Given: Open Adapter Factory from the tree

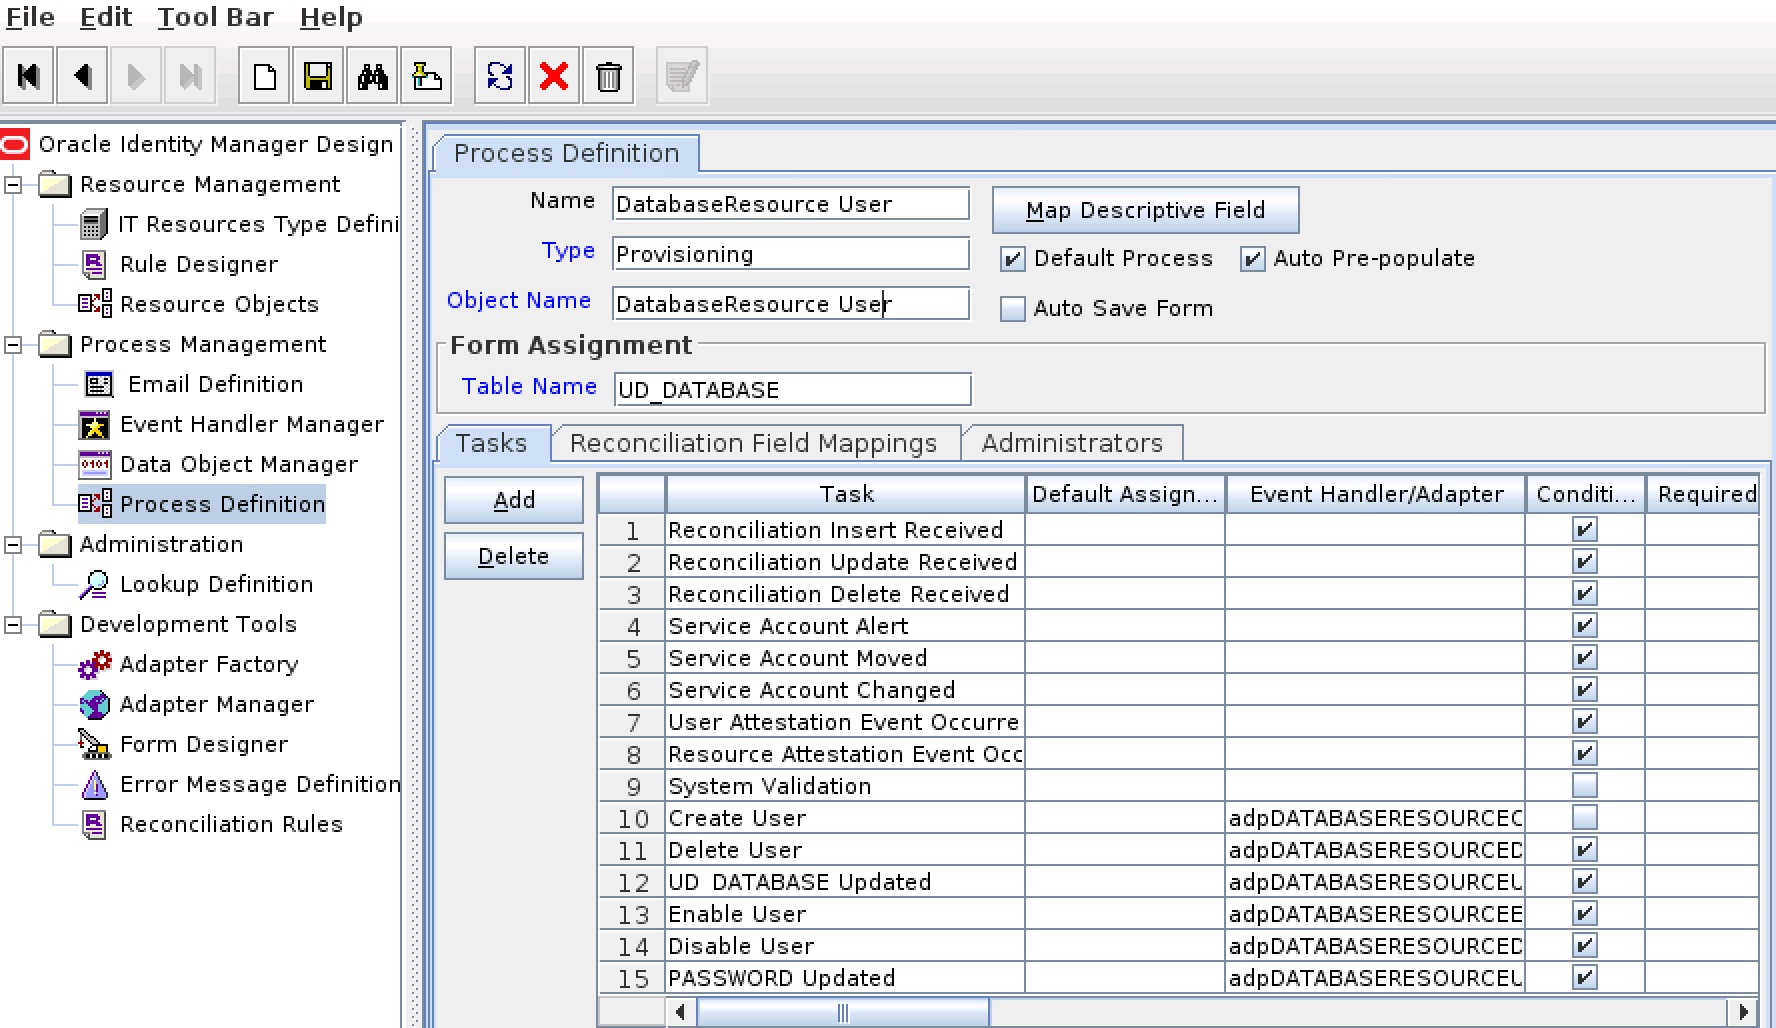Looking at the screenshot, I should [208, 664].
